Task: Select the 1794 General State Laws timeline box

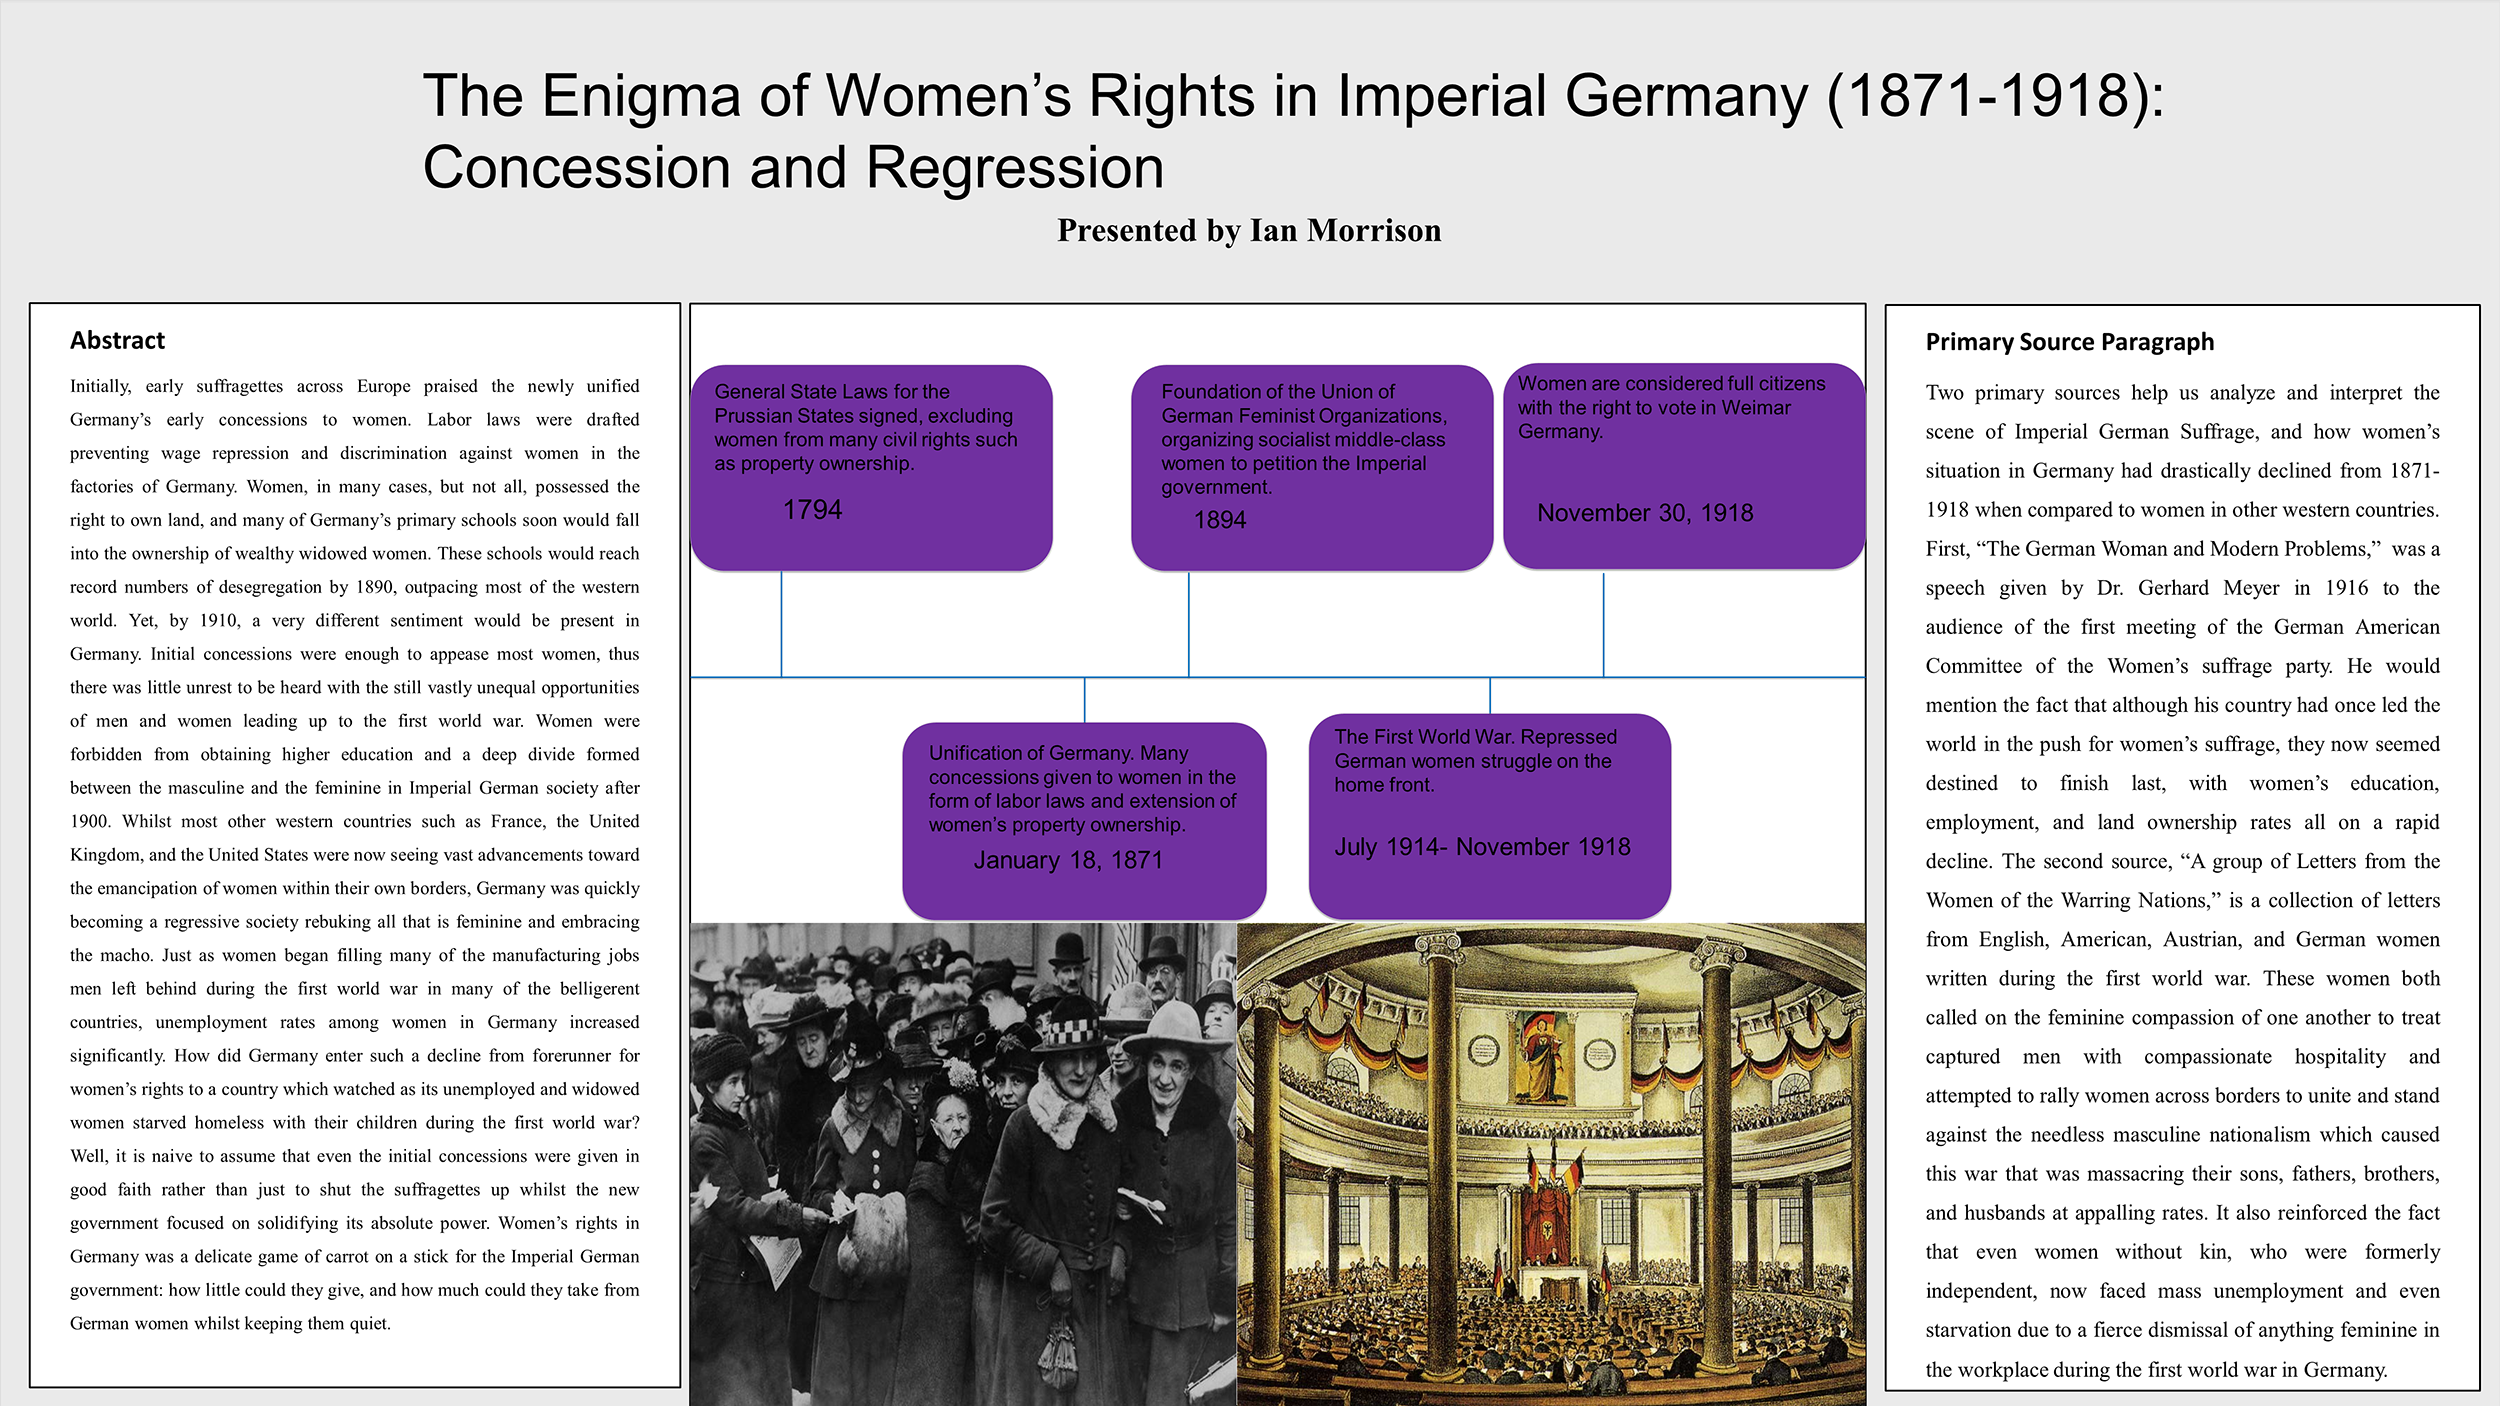Action: coord(871,467)
